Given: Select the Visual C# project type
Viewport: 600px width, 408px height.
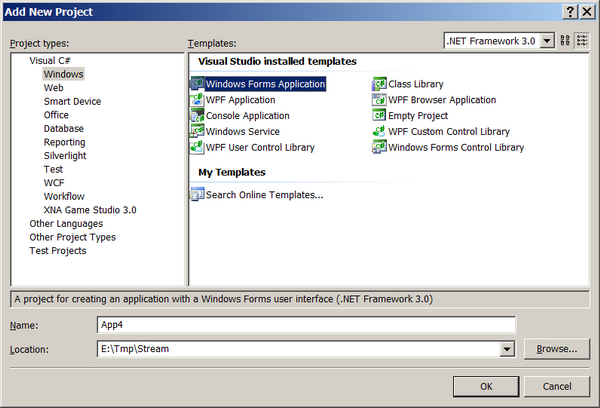Looking at the screenshot, I should pos(50,60).
